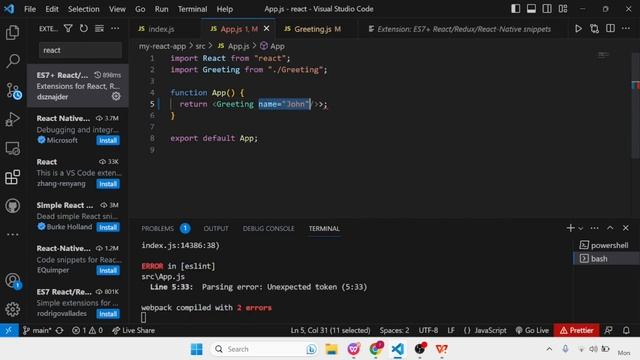Install React-Native snippets by EQuimper
This screenshot has width=640, height=360.
pyautogui.click(x=108, y=270)
